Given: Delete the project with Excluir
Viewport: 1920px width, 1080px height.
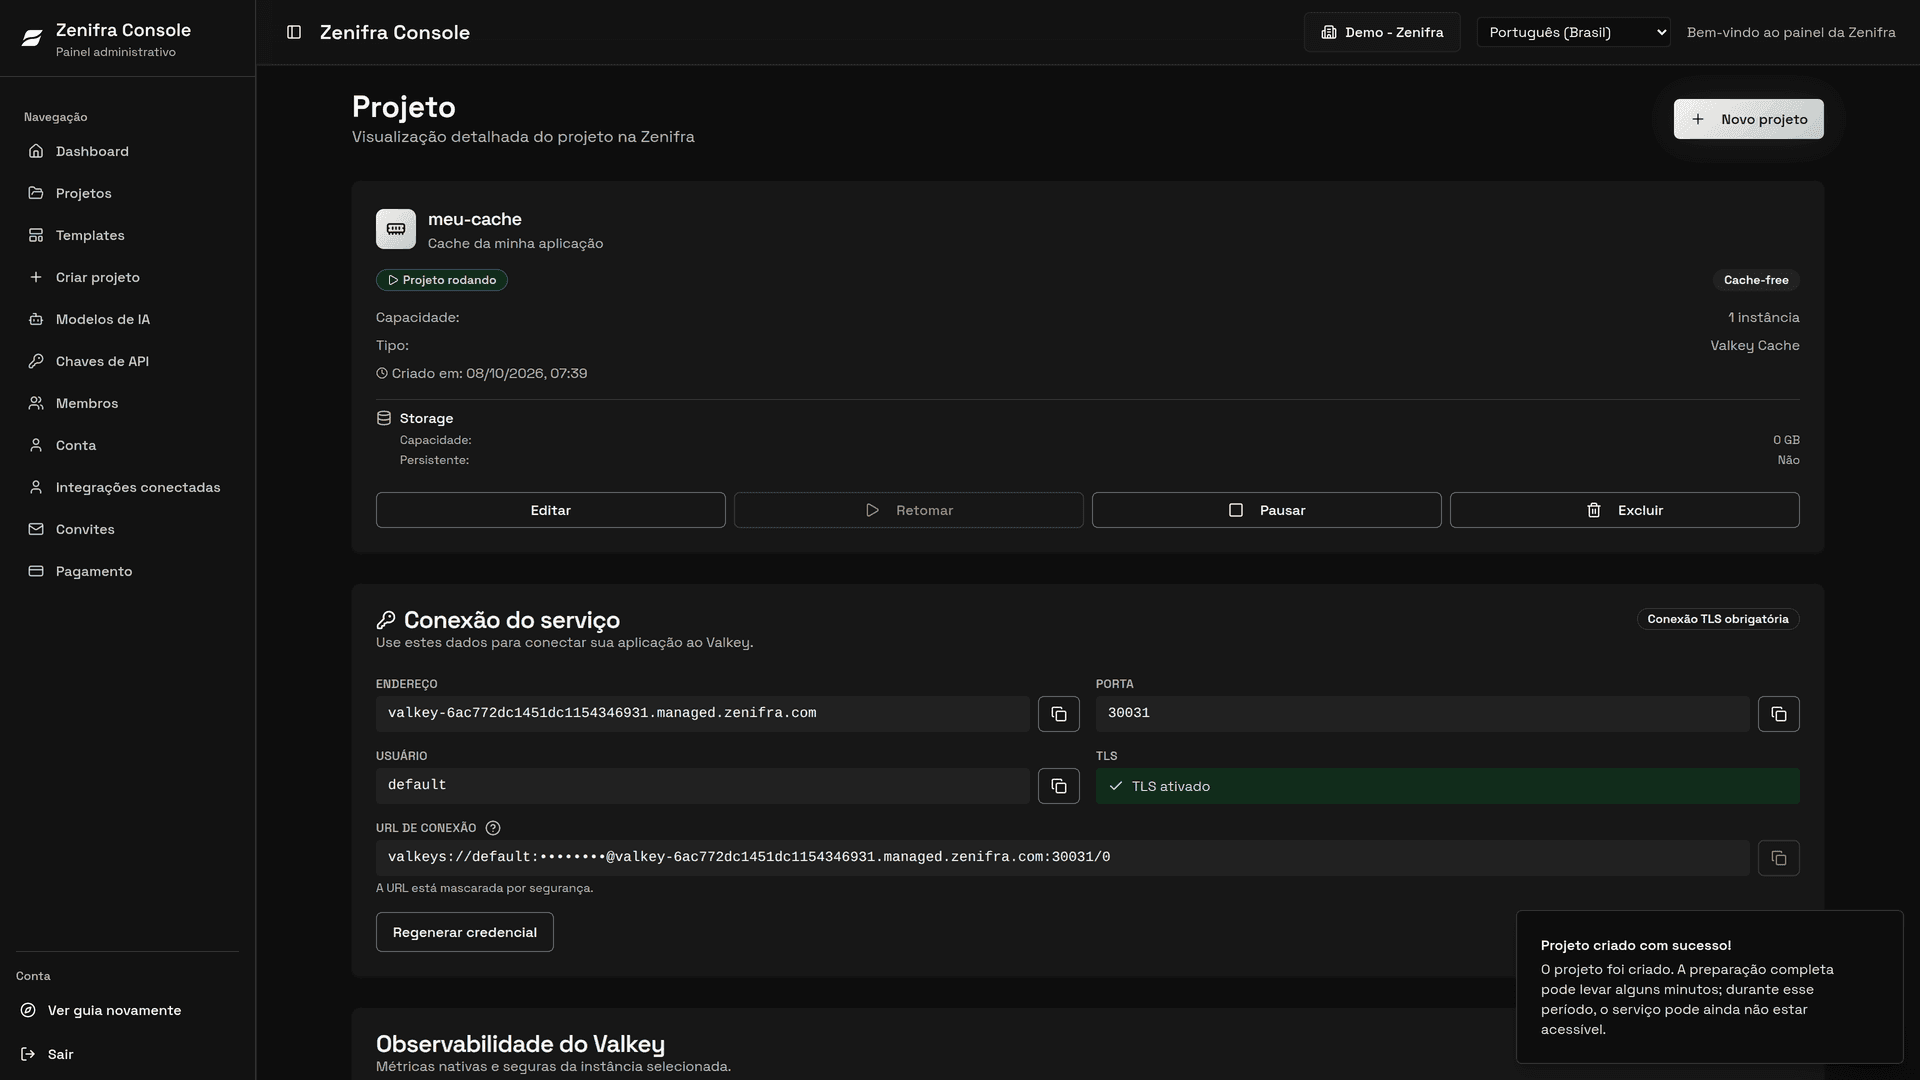Looking at the screenshot, I should (1624, 510).
